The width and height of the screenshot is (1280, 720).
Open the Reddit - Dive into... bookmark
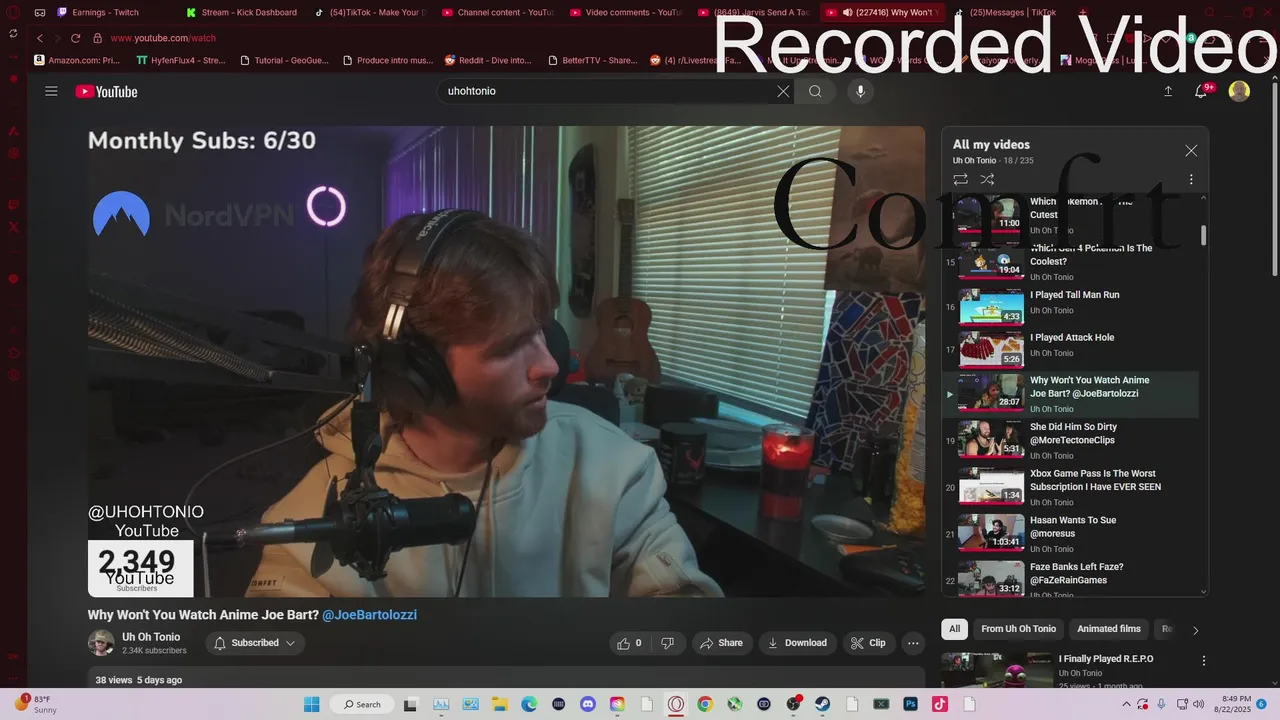[488, 60]
